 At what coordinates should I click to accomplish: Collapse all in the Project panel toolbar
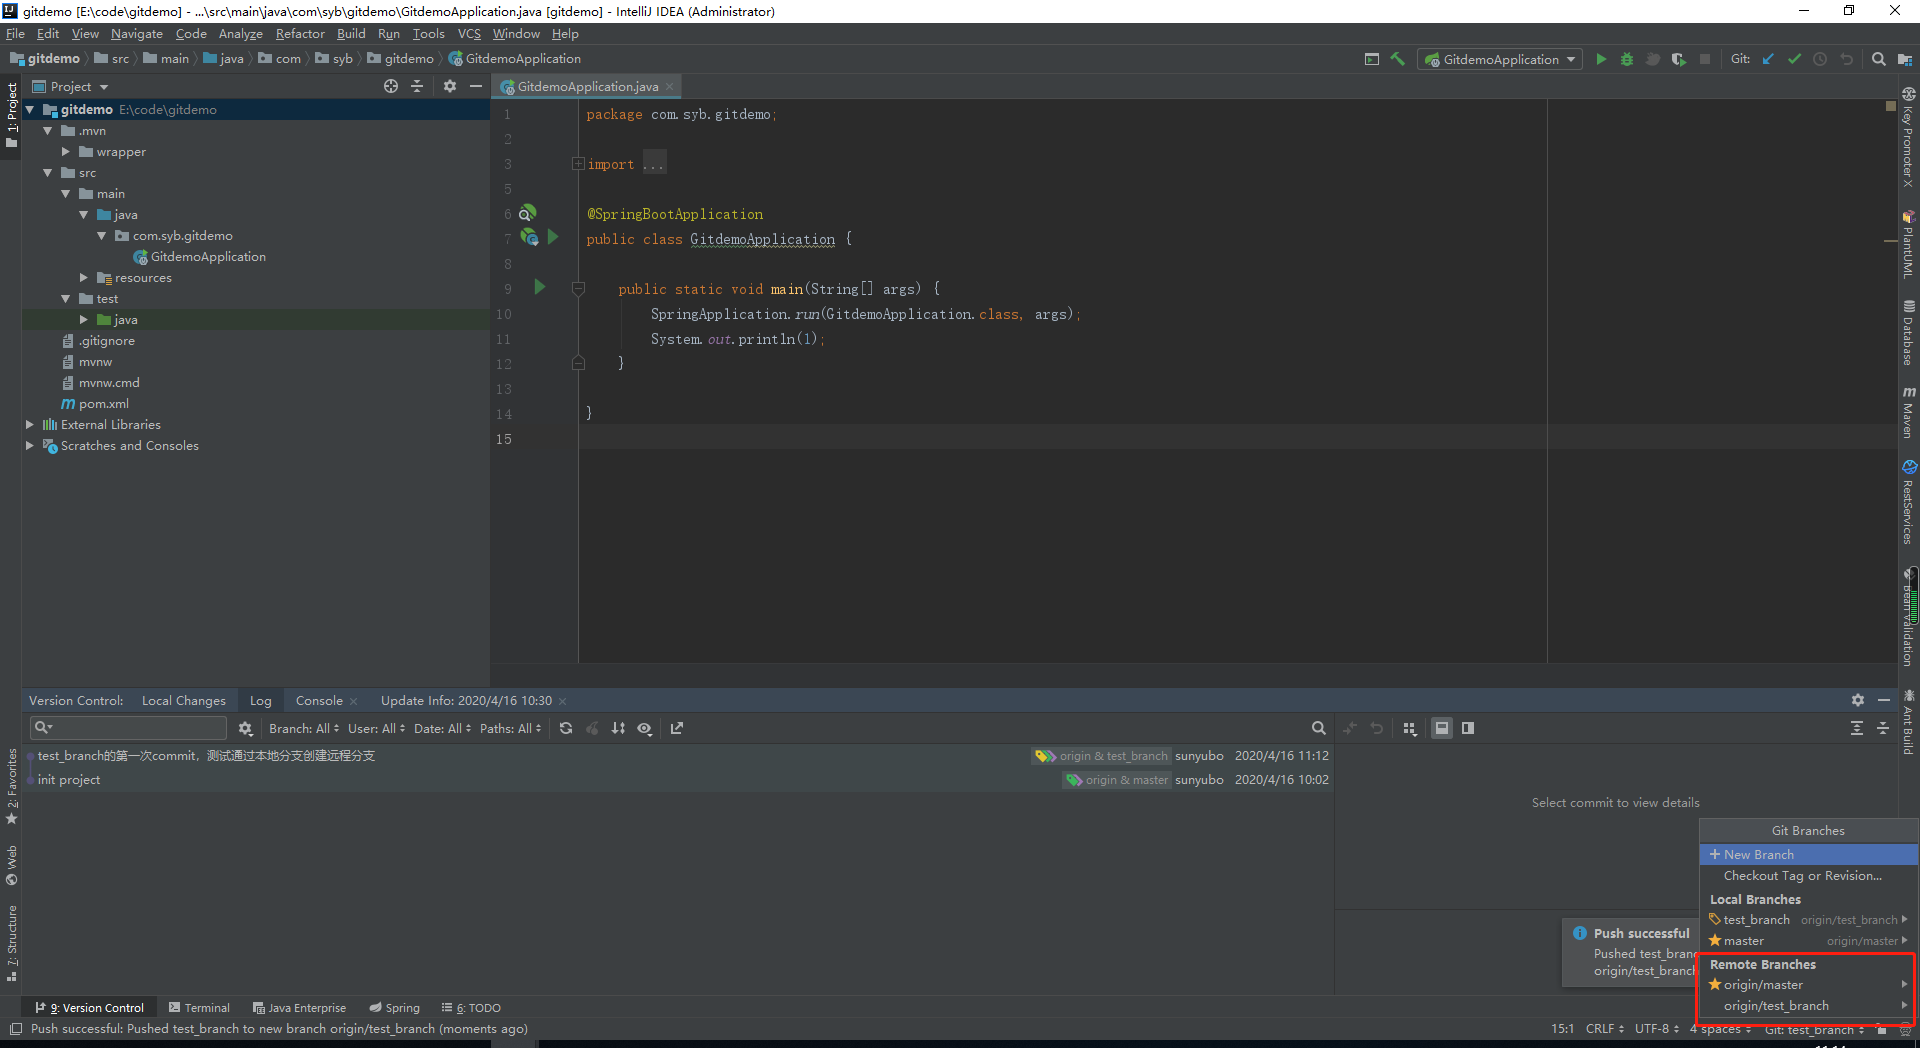[x=417, y=86]
